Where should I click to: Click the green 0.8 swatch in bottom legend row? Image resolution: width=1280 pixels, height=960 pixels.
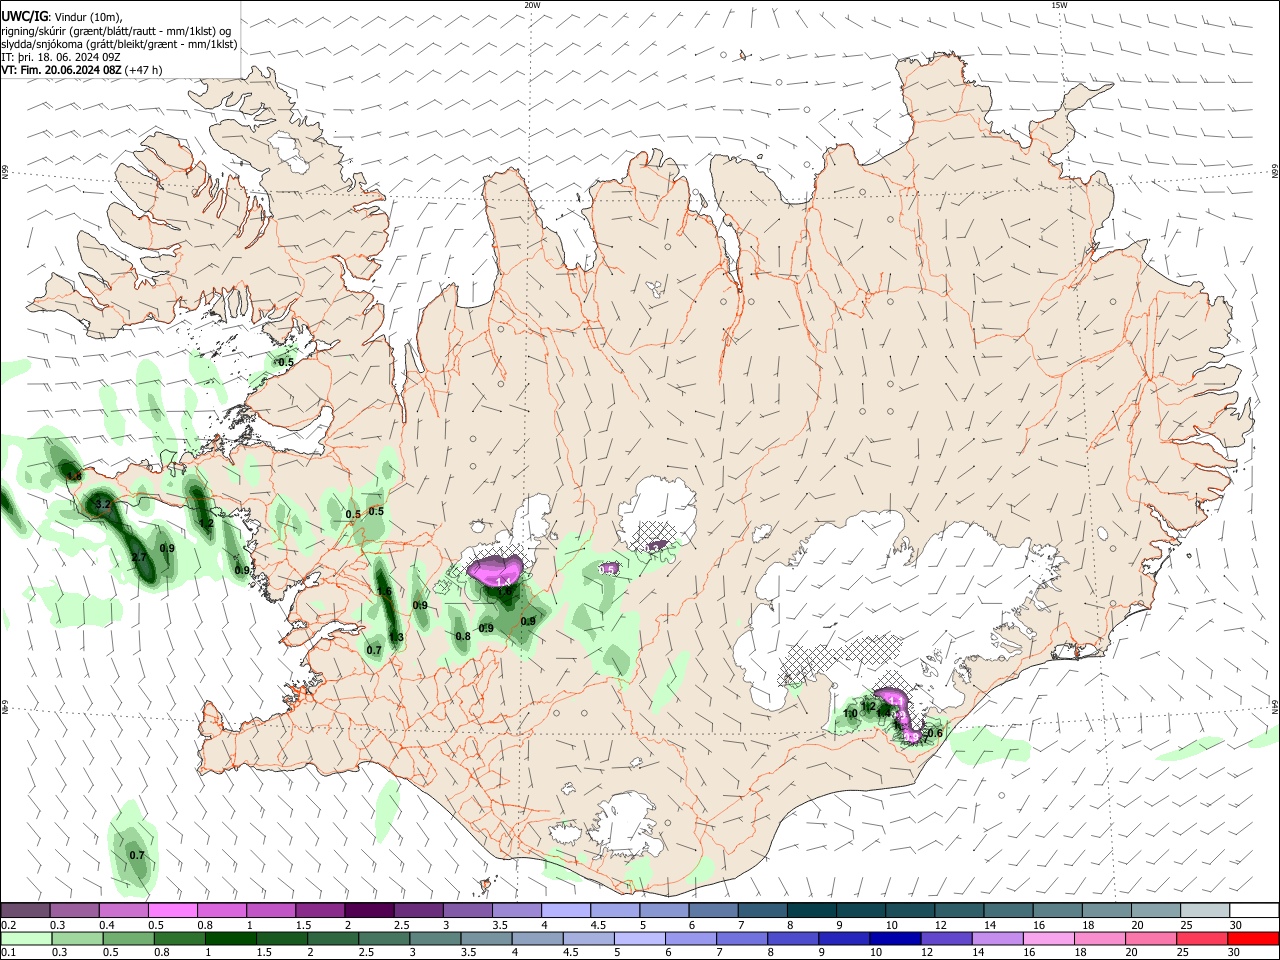[x=178, y=938]
